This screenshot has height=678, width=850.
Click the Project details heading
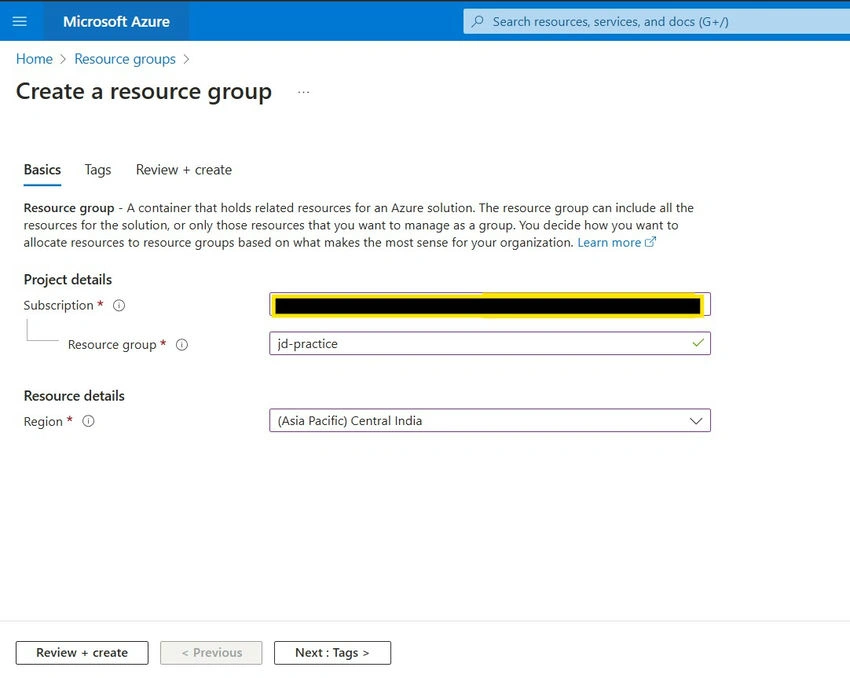pyautogui.click(x=68, y=280)
